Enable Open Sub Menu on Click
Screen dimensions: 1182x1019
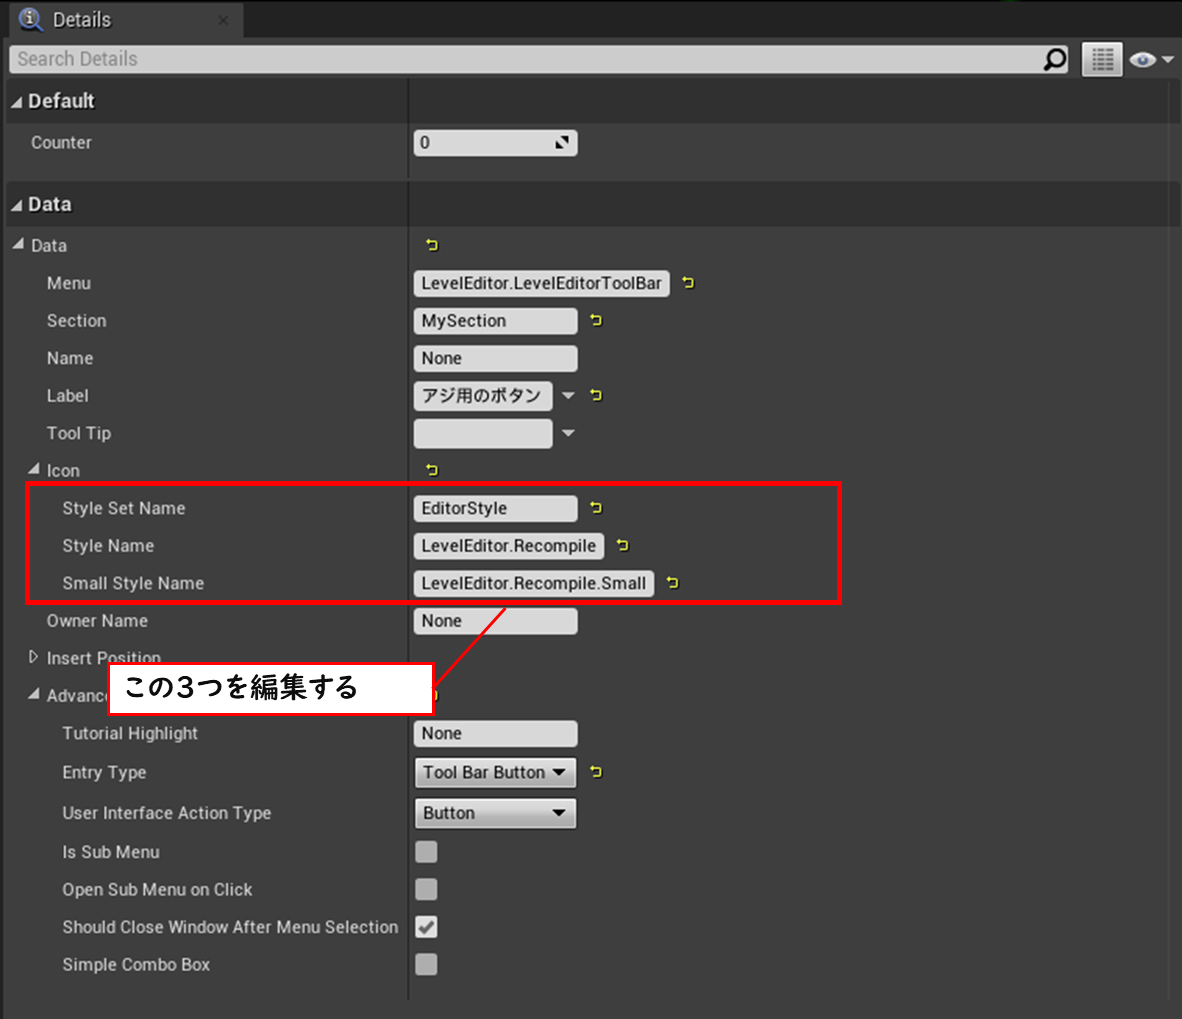click(x=426, y=889)
